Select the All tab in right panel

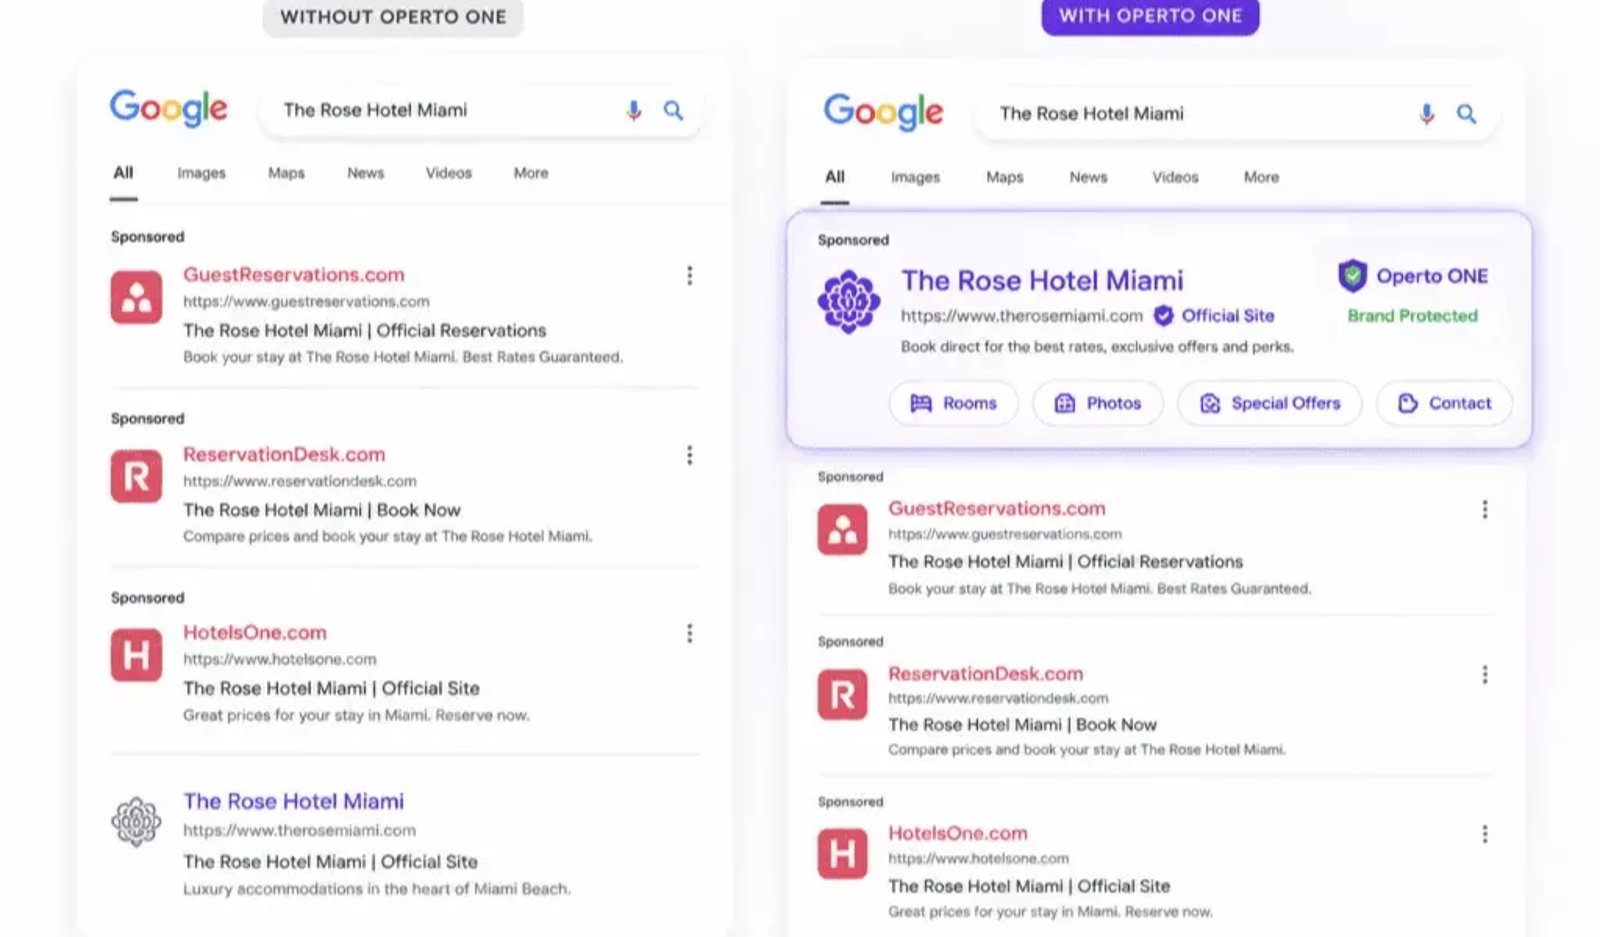[x=835, y=177]
